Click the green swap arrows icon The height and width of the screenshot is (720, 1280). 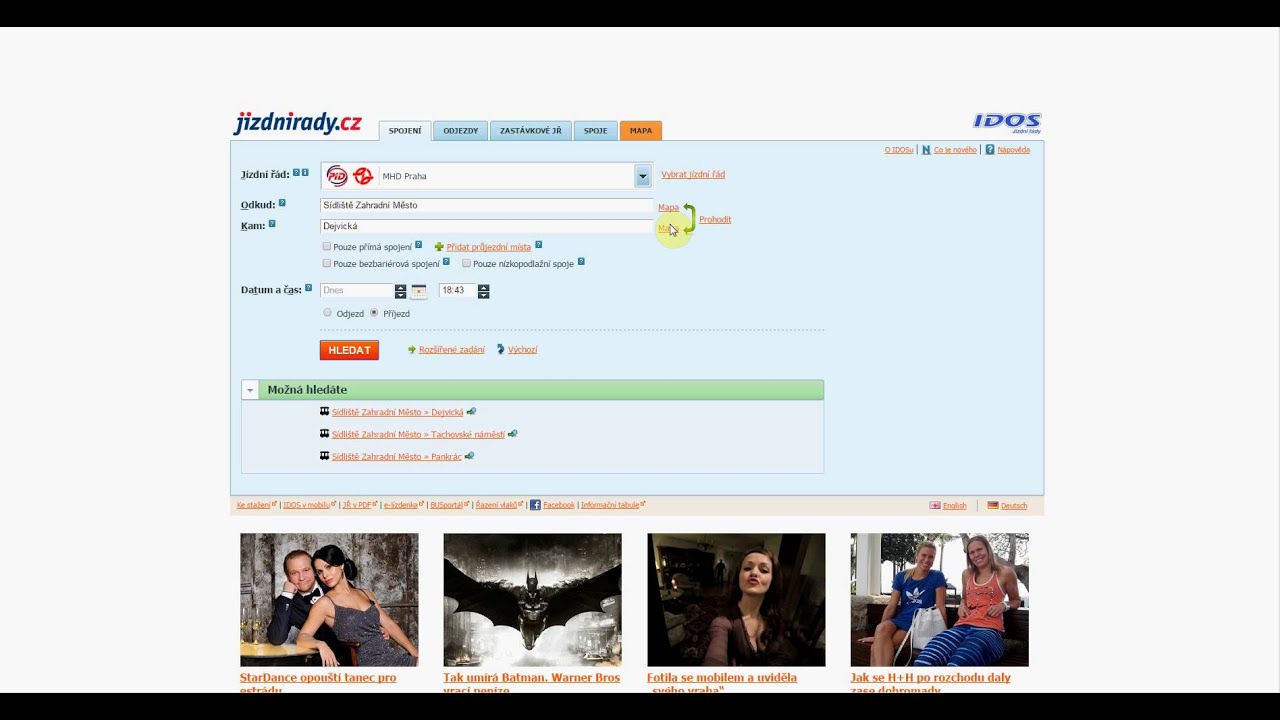689,218
